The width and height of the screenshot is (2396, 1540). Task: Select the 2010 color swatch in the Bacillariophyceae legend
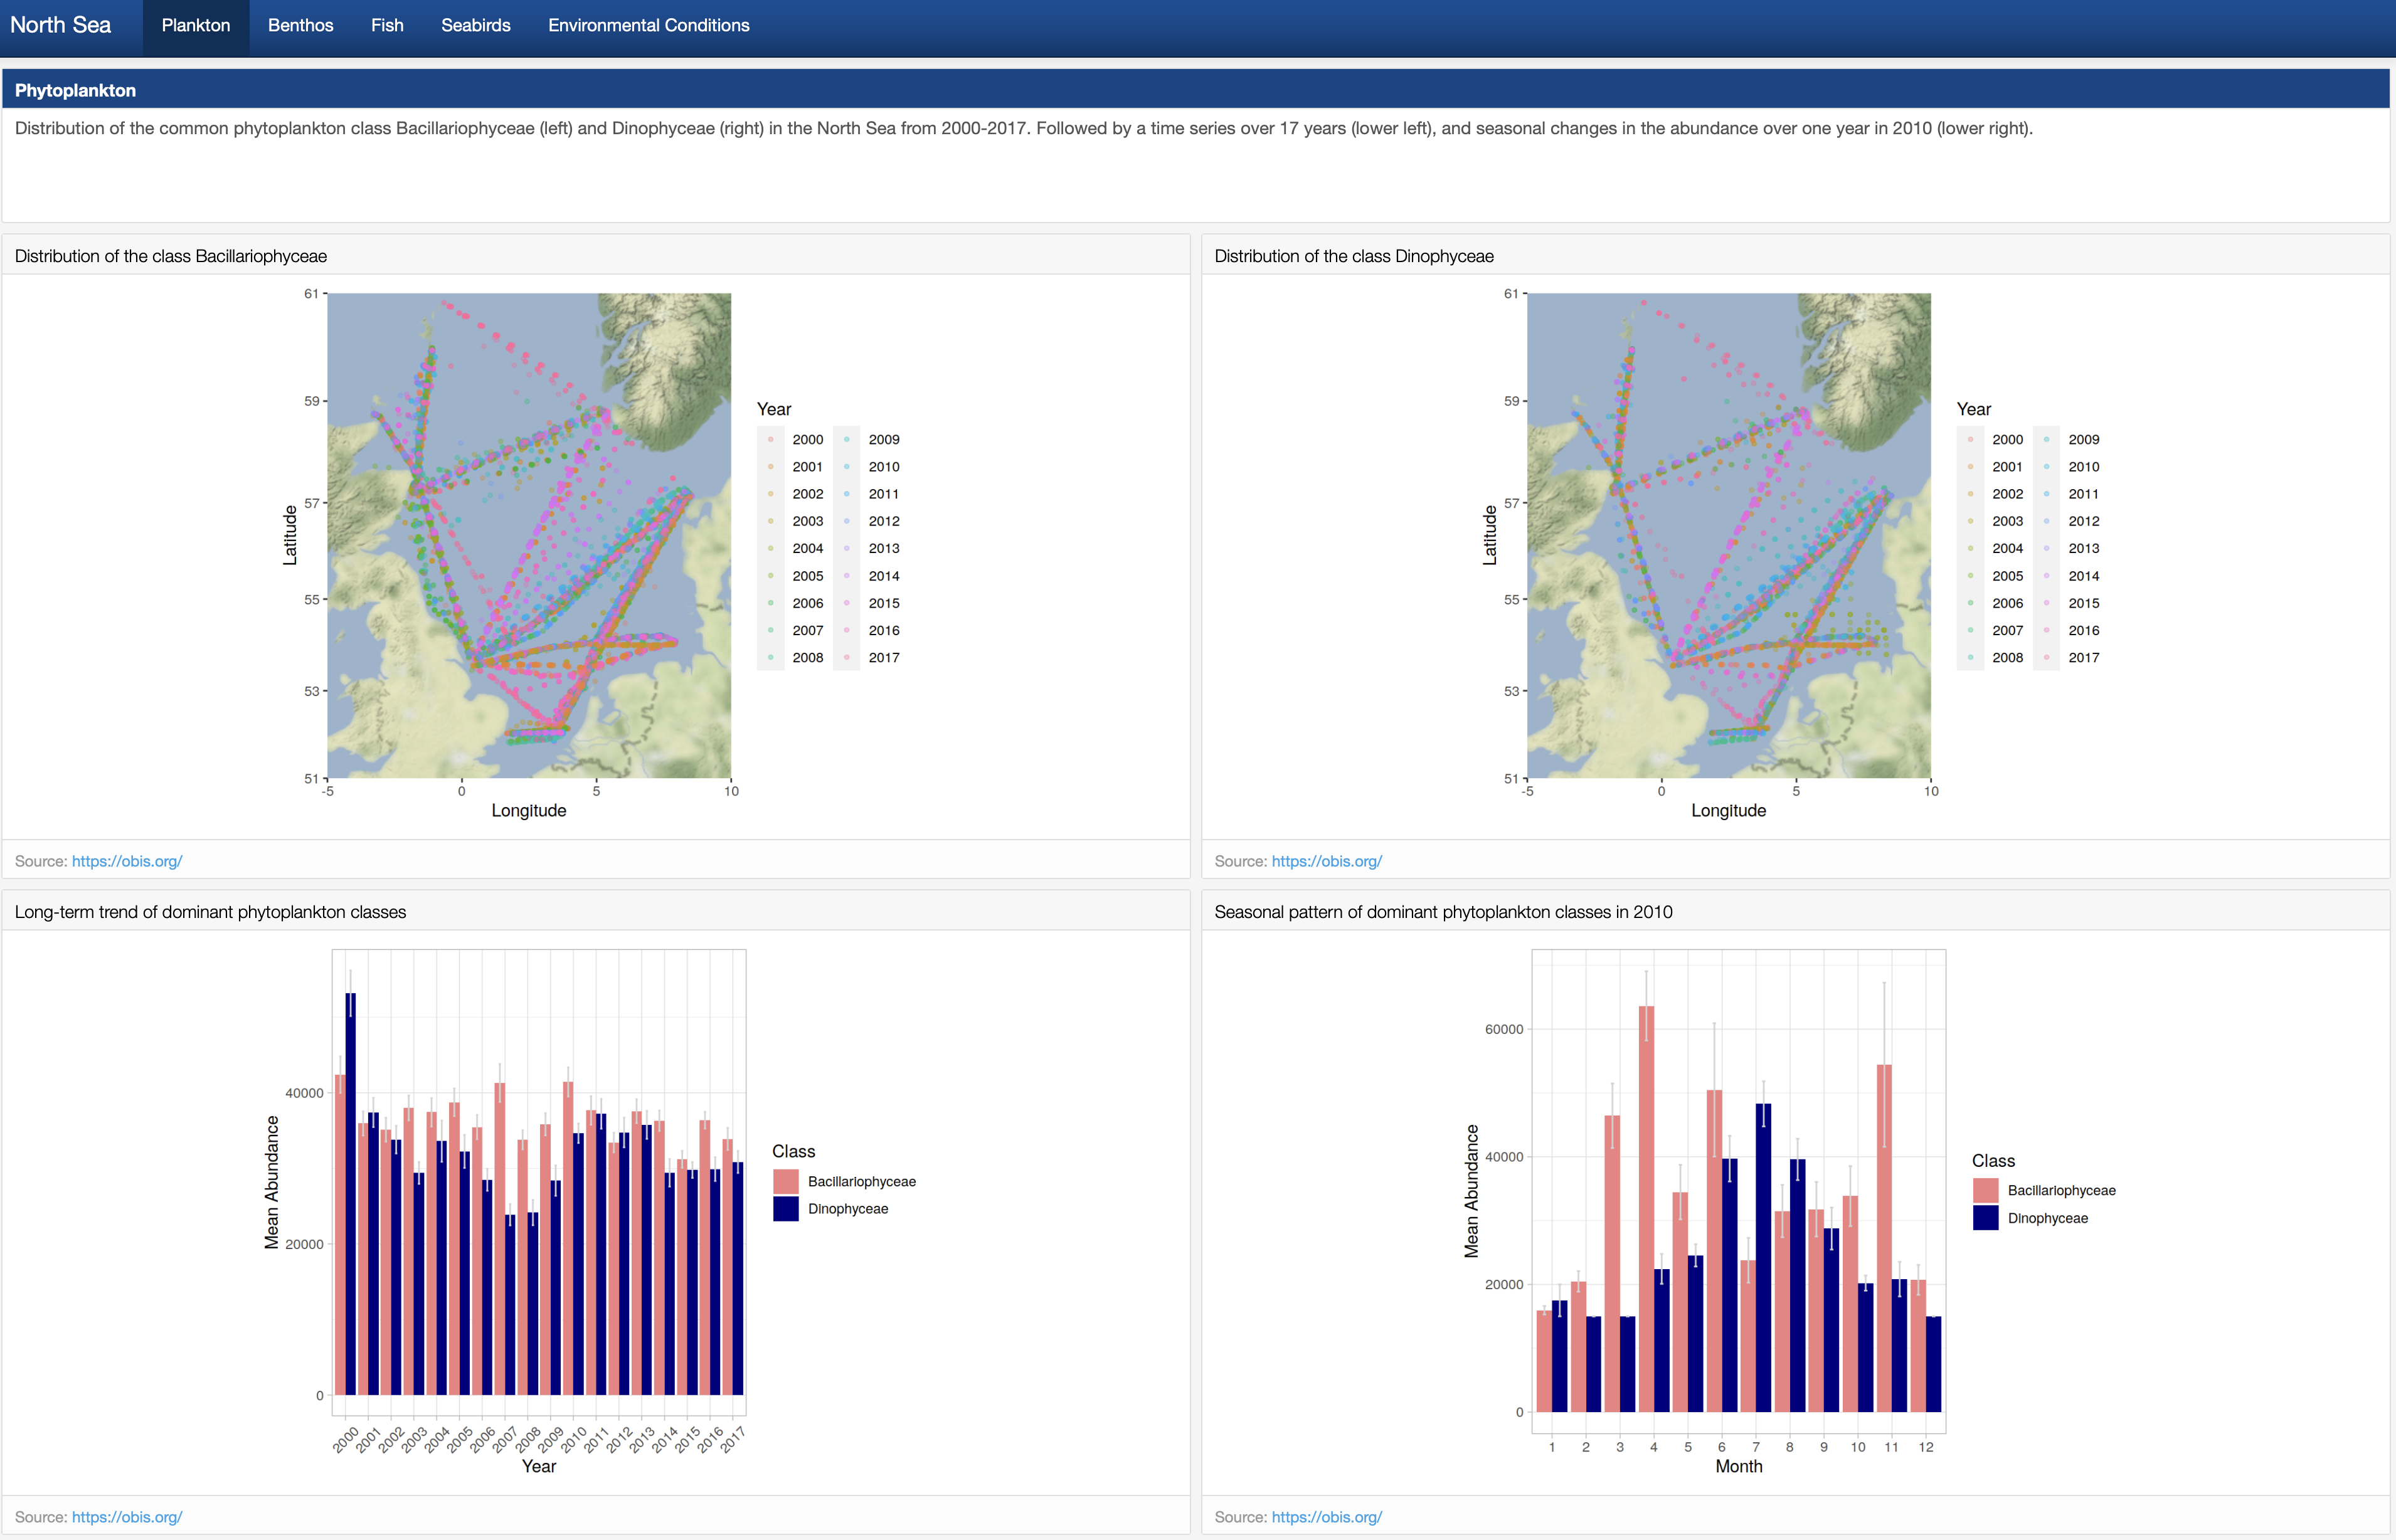(846, 466)
